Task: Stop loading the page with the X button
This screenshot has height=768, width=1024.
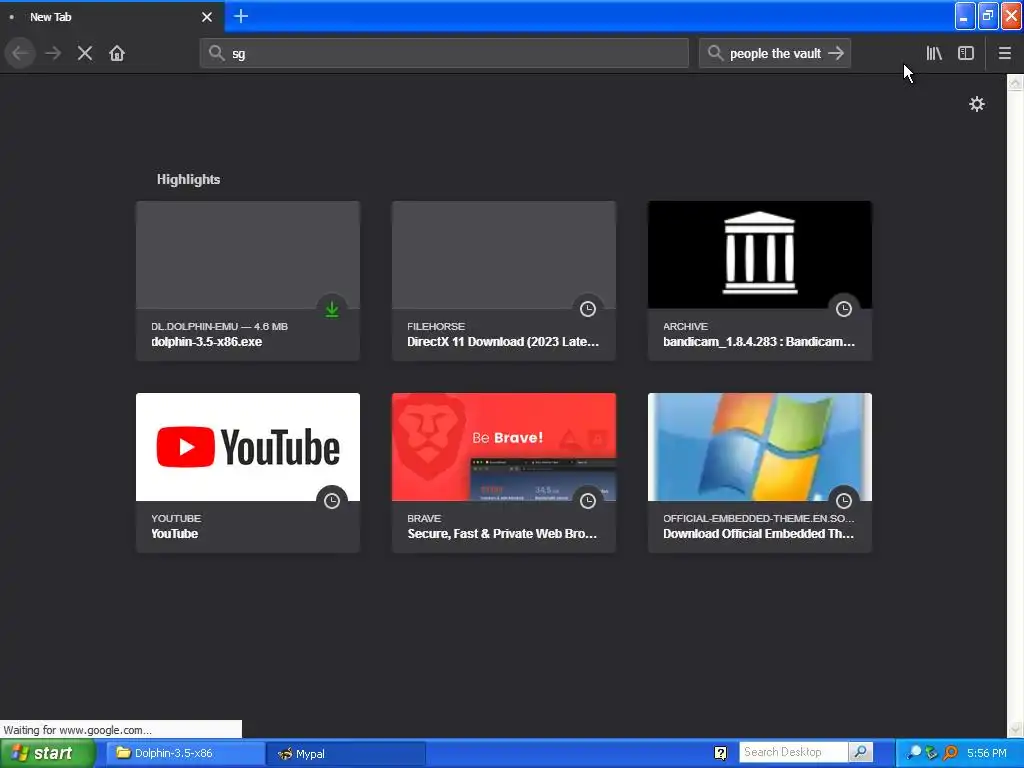Action: click(x=85, y=54)
